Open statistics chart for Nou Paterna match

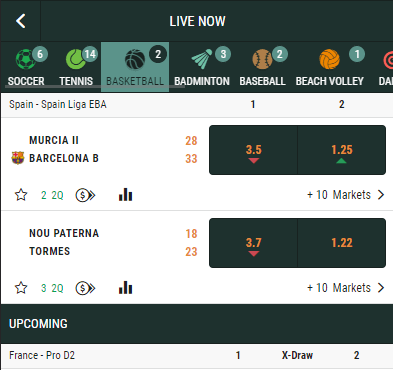pyautogui.click(x=125, y=288)
